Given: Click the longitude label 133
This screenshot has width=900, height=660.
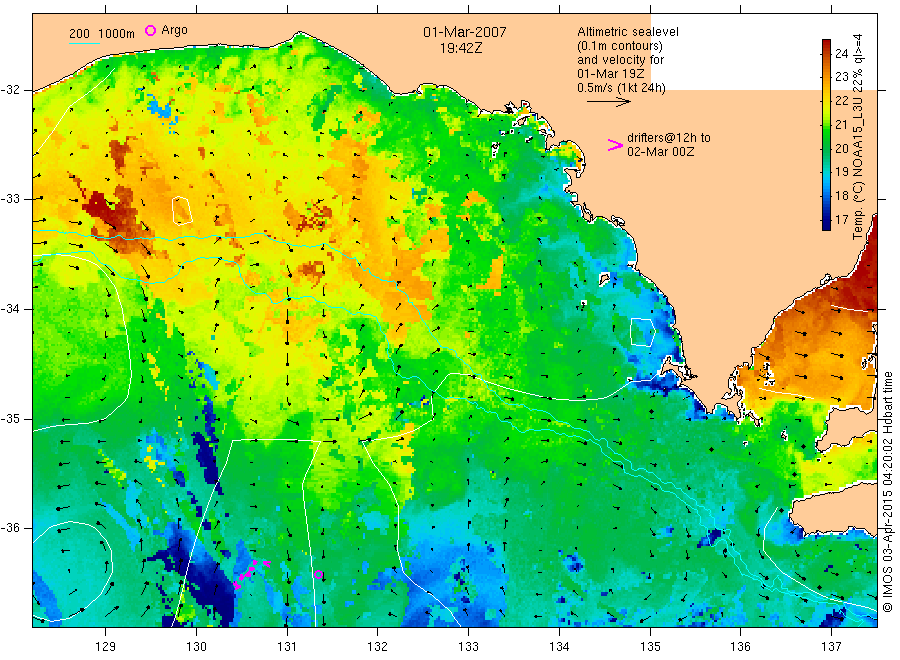Looking at the screenshot, I should pyautogui.click(x=468, y=647).
